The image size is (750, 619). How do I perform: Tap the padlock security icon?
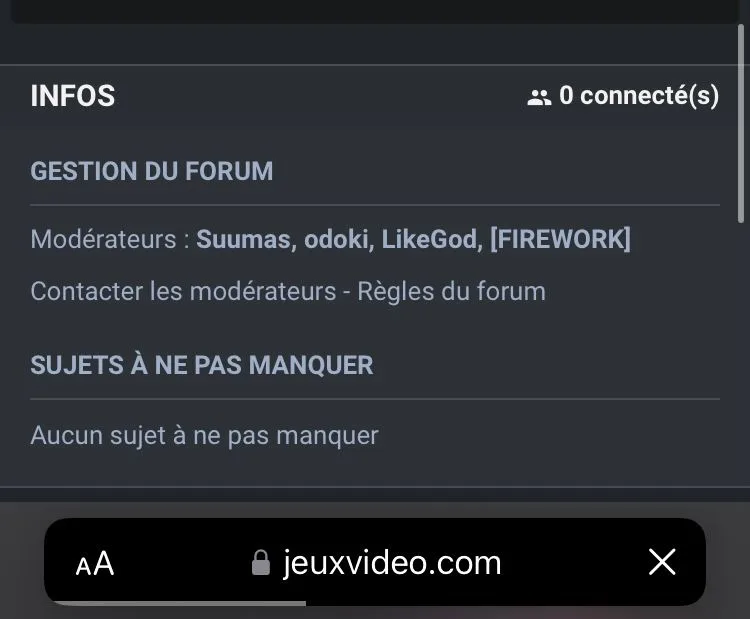[x=261, y=563]
